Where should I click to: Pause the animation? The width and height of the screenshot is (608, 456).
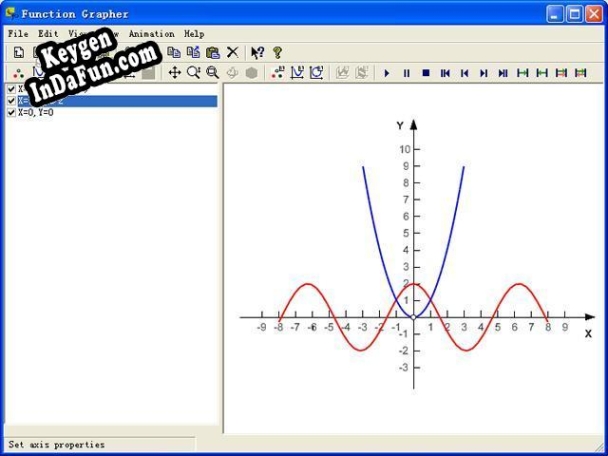pos(406,73)
